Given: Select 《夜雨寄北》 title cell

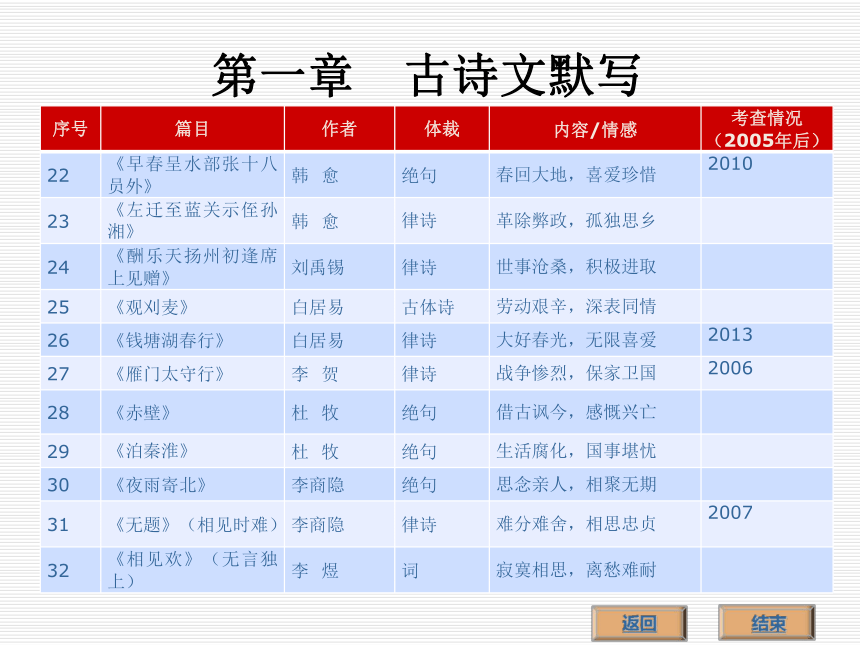Looking at the screenshot, I should (x=193, y=484).
